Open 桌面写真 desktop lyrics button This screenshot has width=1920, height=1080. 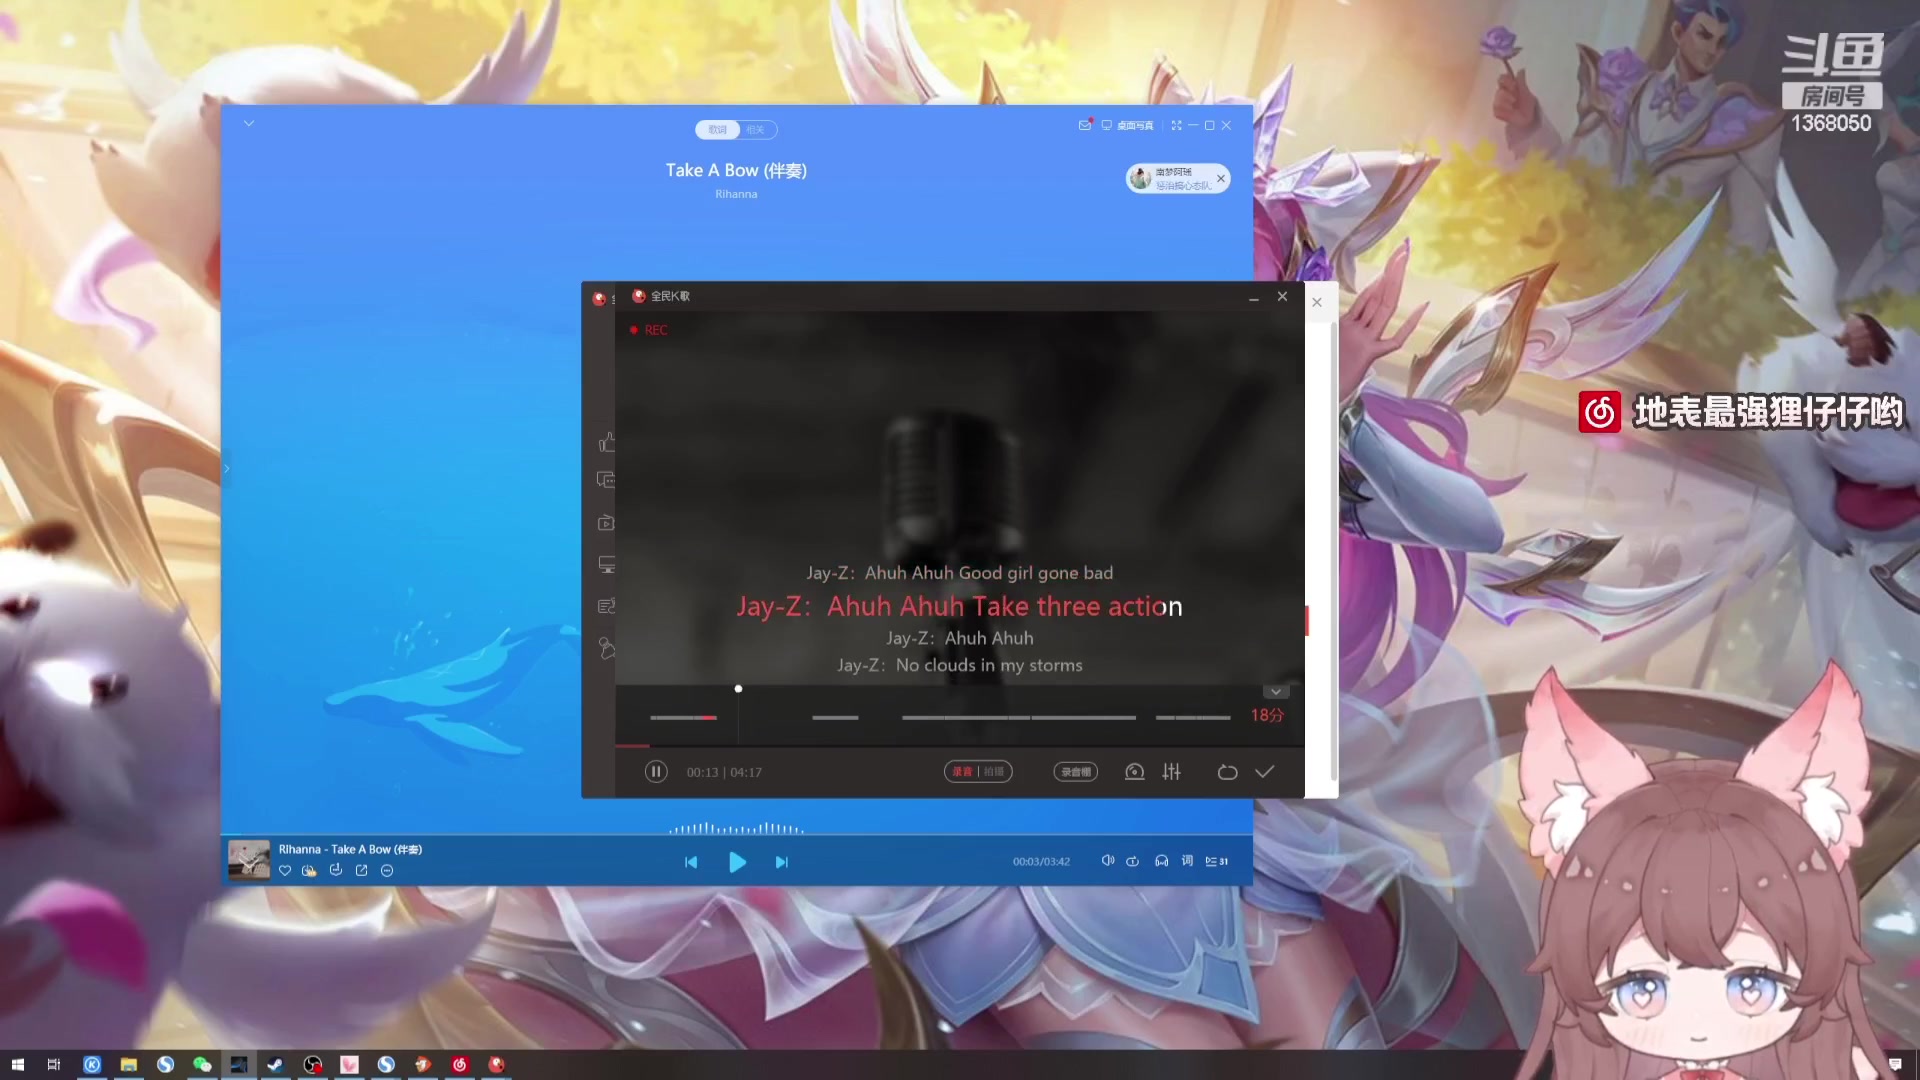pyautogui.click(x=1127, y=125)
